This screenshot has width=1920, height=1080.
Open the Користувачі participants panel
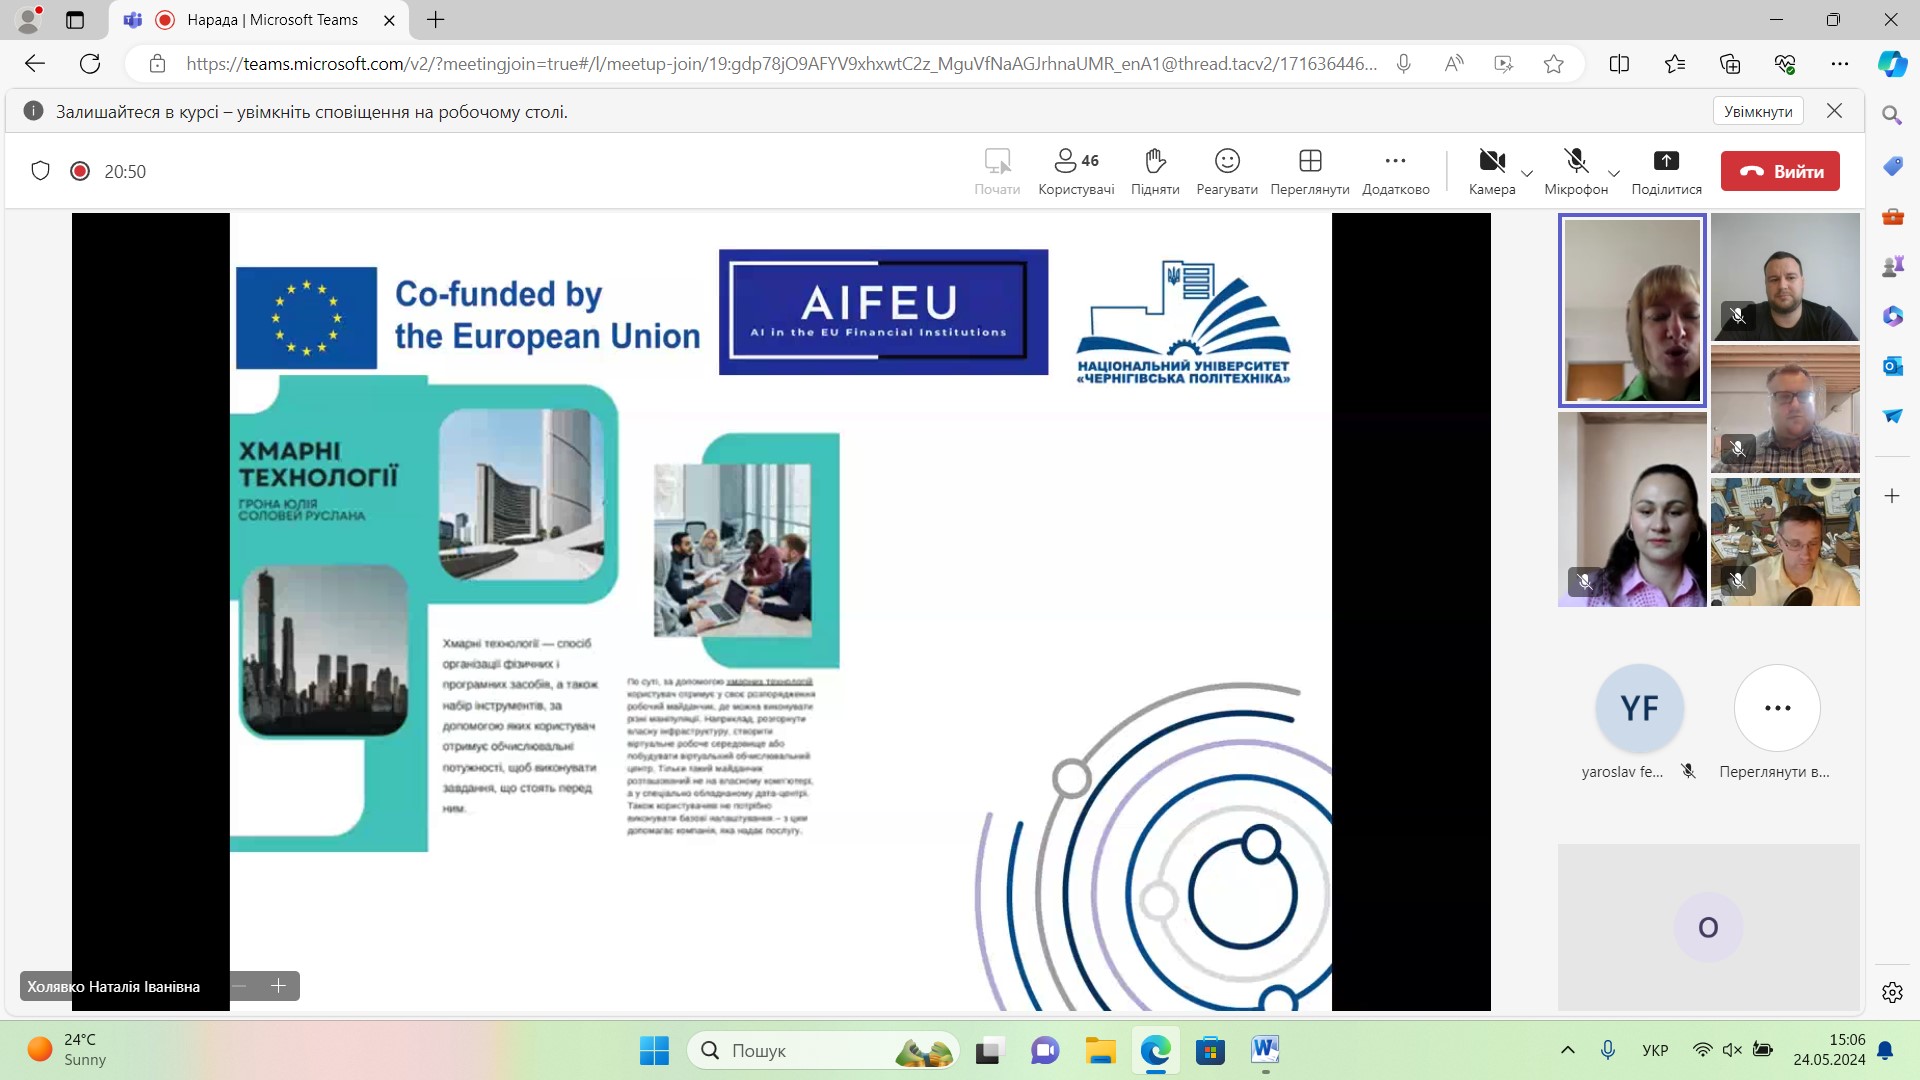coord(1076,171)
